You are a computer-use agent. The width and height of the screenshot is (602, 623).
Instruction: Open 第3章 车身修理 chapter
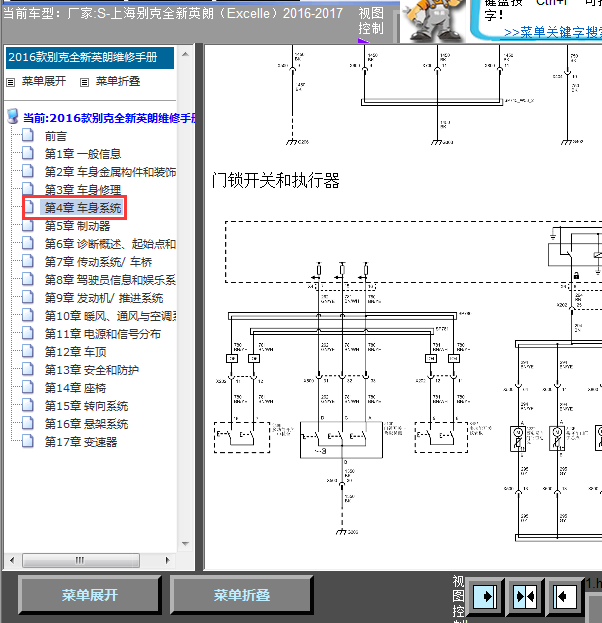point(83,190)
